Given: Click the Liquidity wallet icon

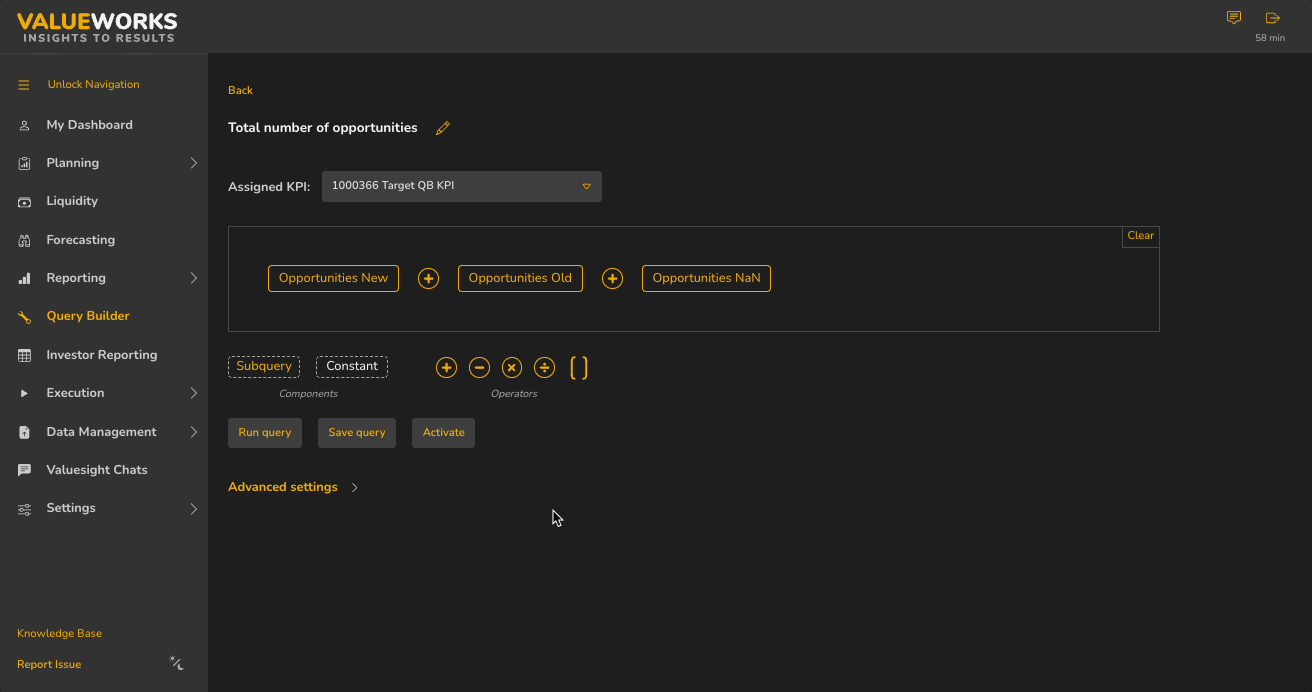Looking at the screenshot, I should pos(25,202).
